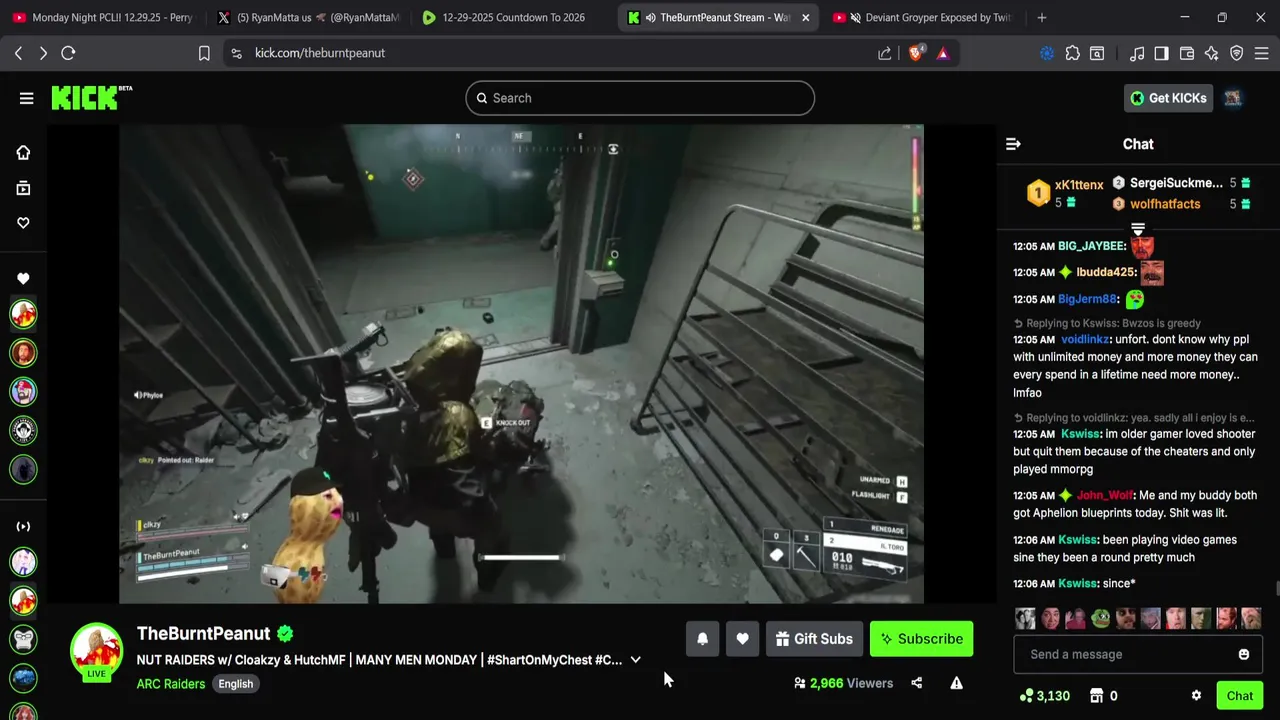Click wolfhatfacts on the gift leaderboard
Image resolution: width=1280 pixels, height=720 pixels.
[x=1165, y=204]
